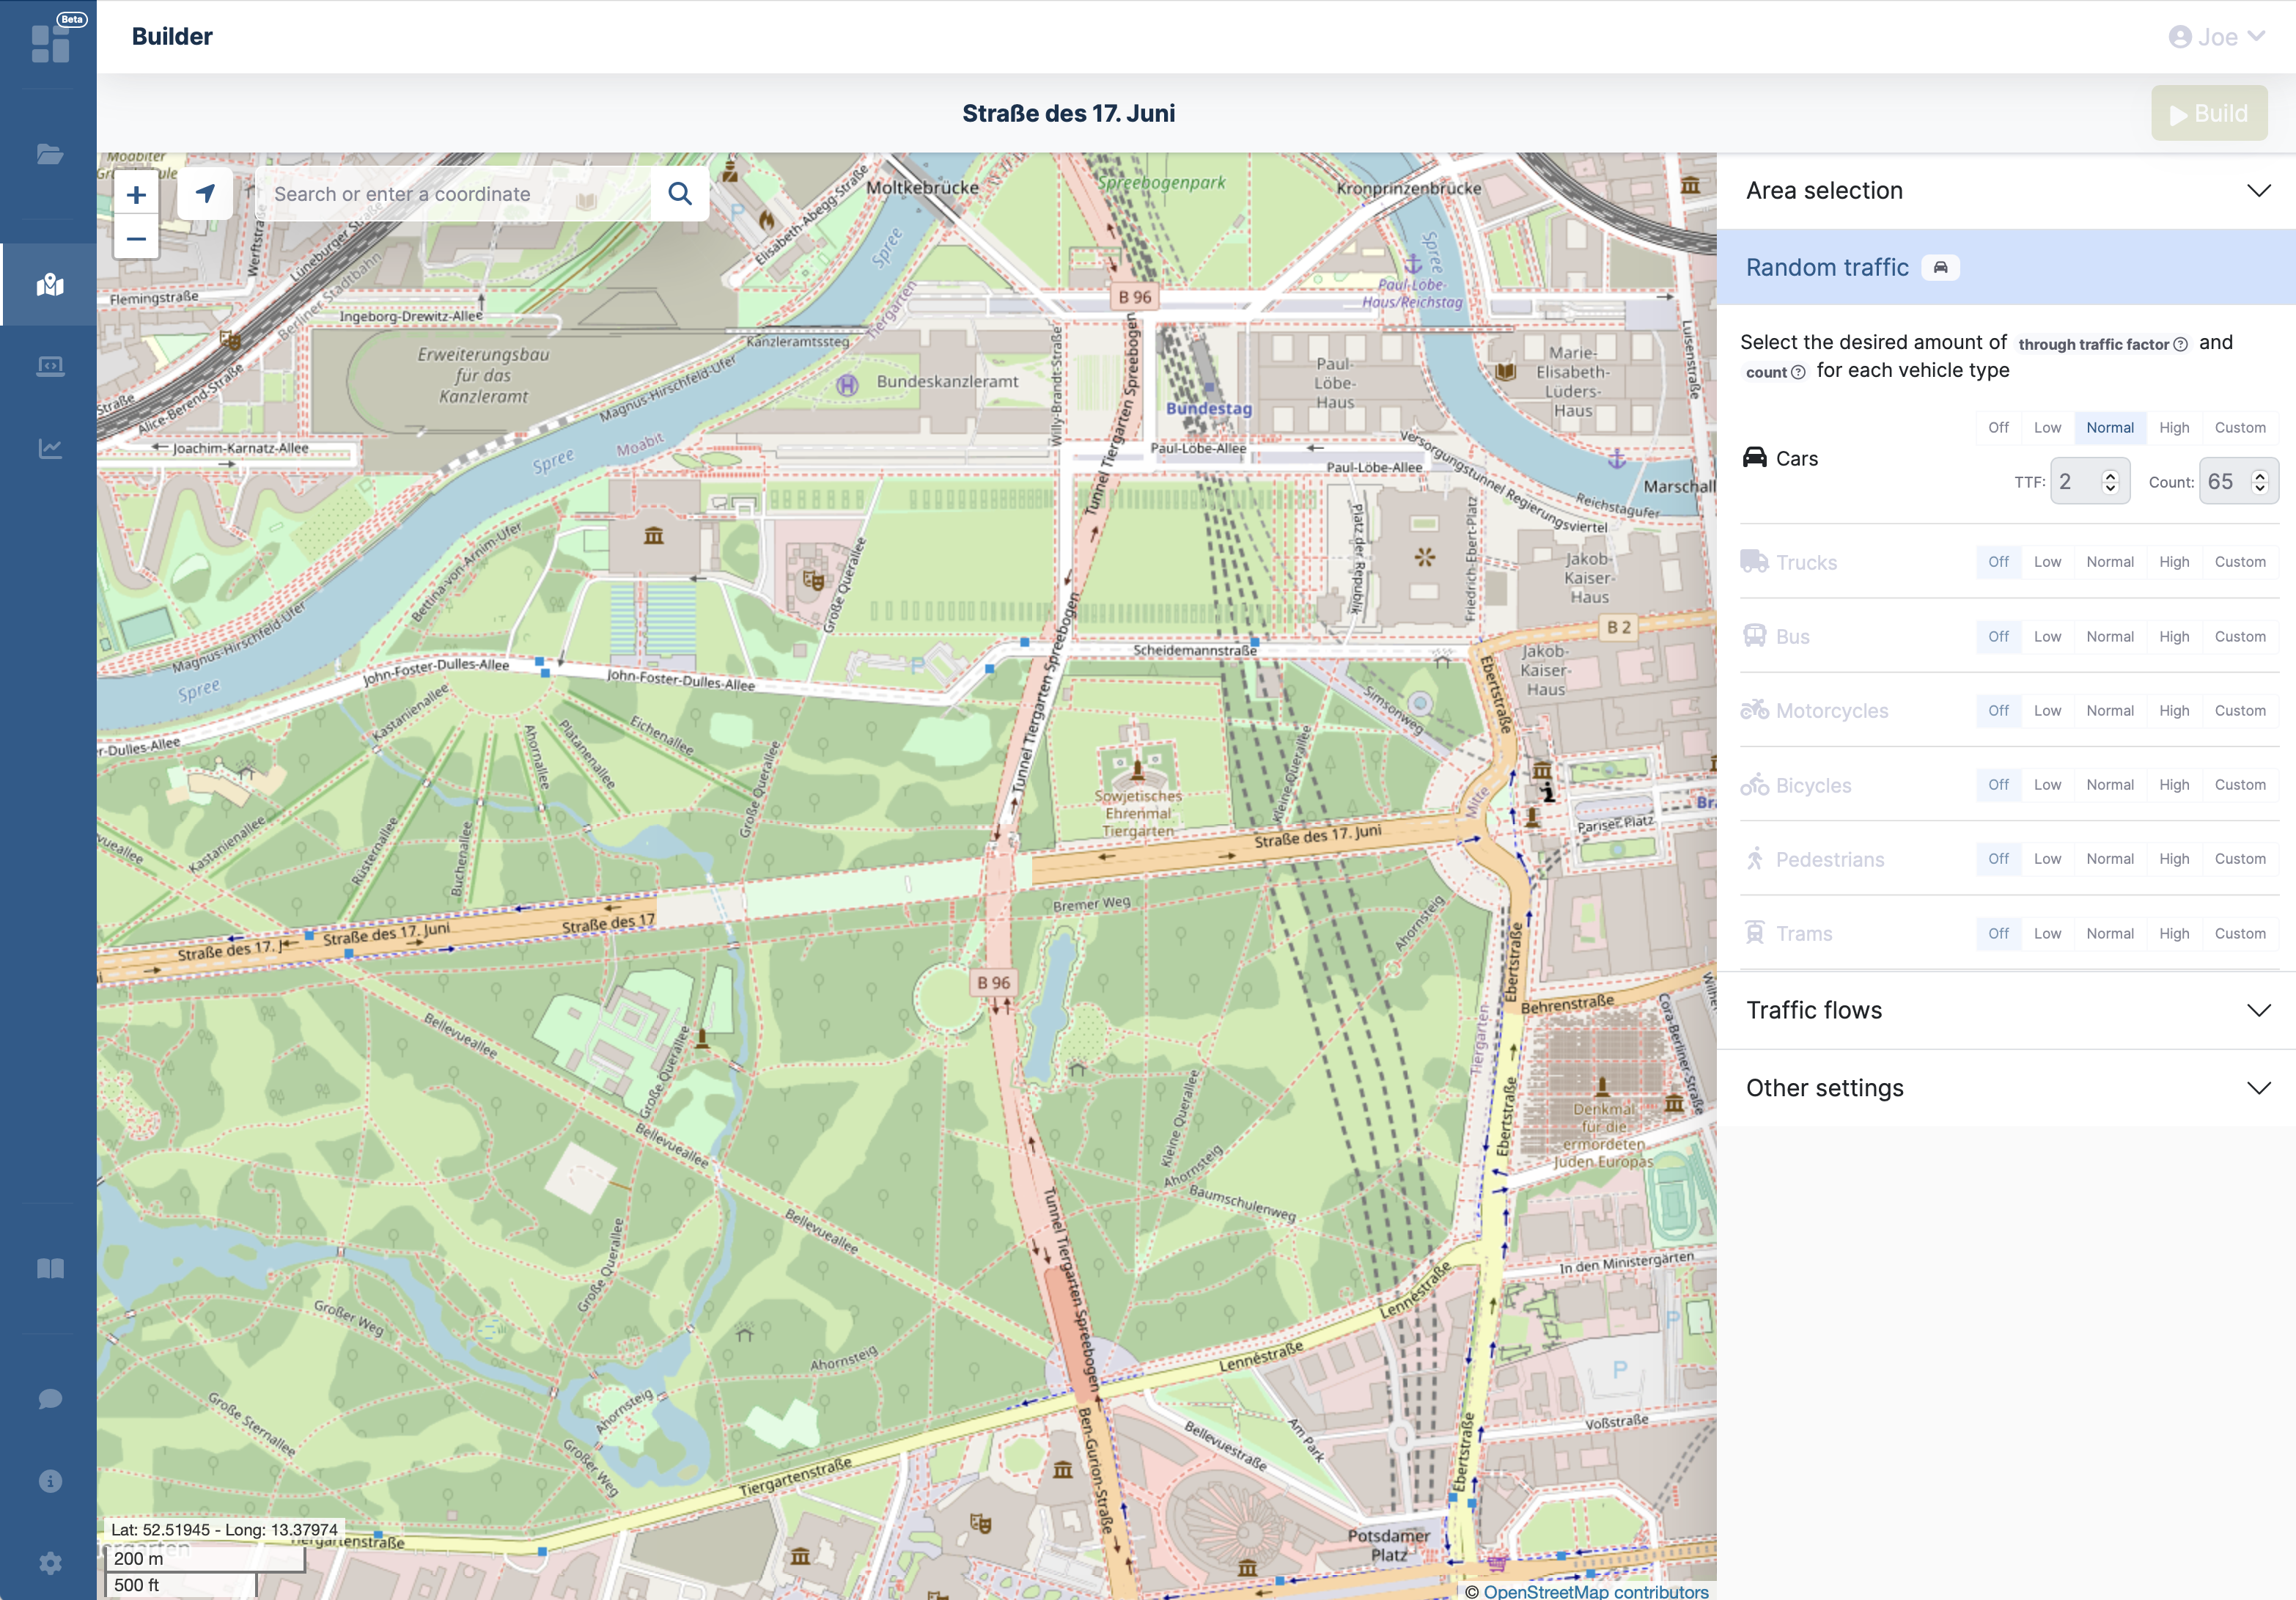Click the car icon beside Random traffic
2296x1600 pixels.
1941,268
